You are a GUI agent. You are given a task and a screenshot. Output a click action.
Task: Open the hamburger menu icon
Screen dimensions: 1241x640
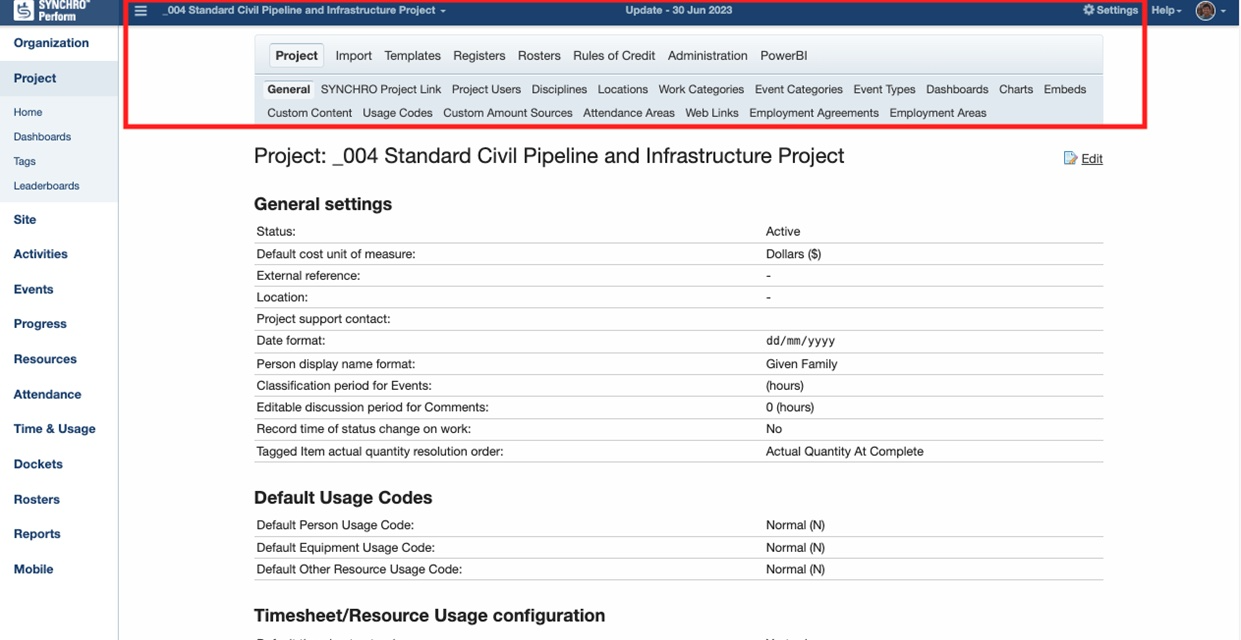click(x=141, y=11)
